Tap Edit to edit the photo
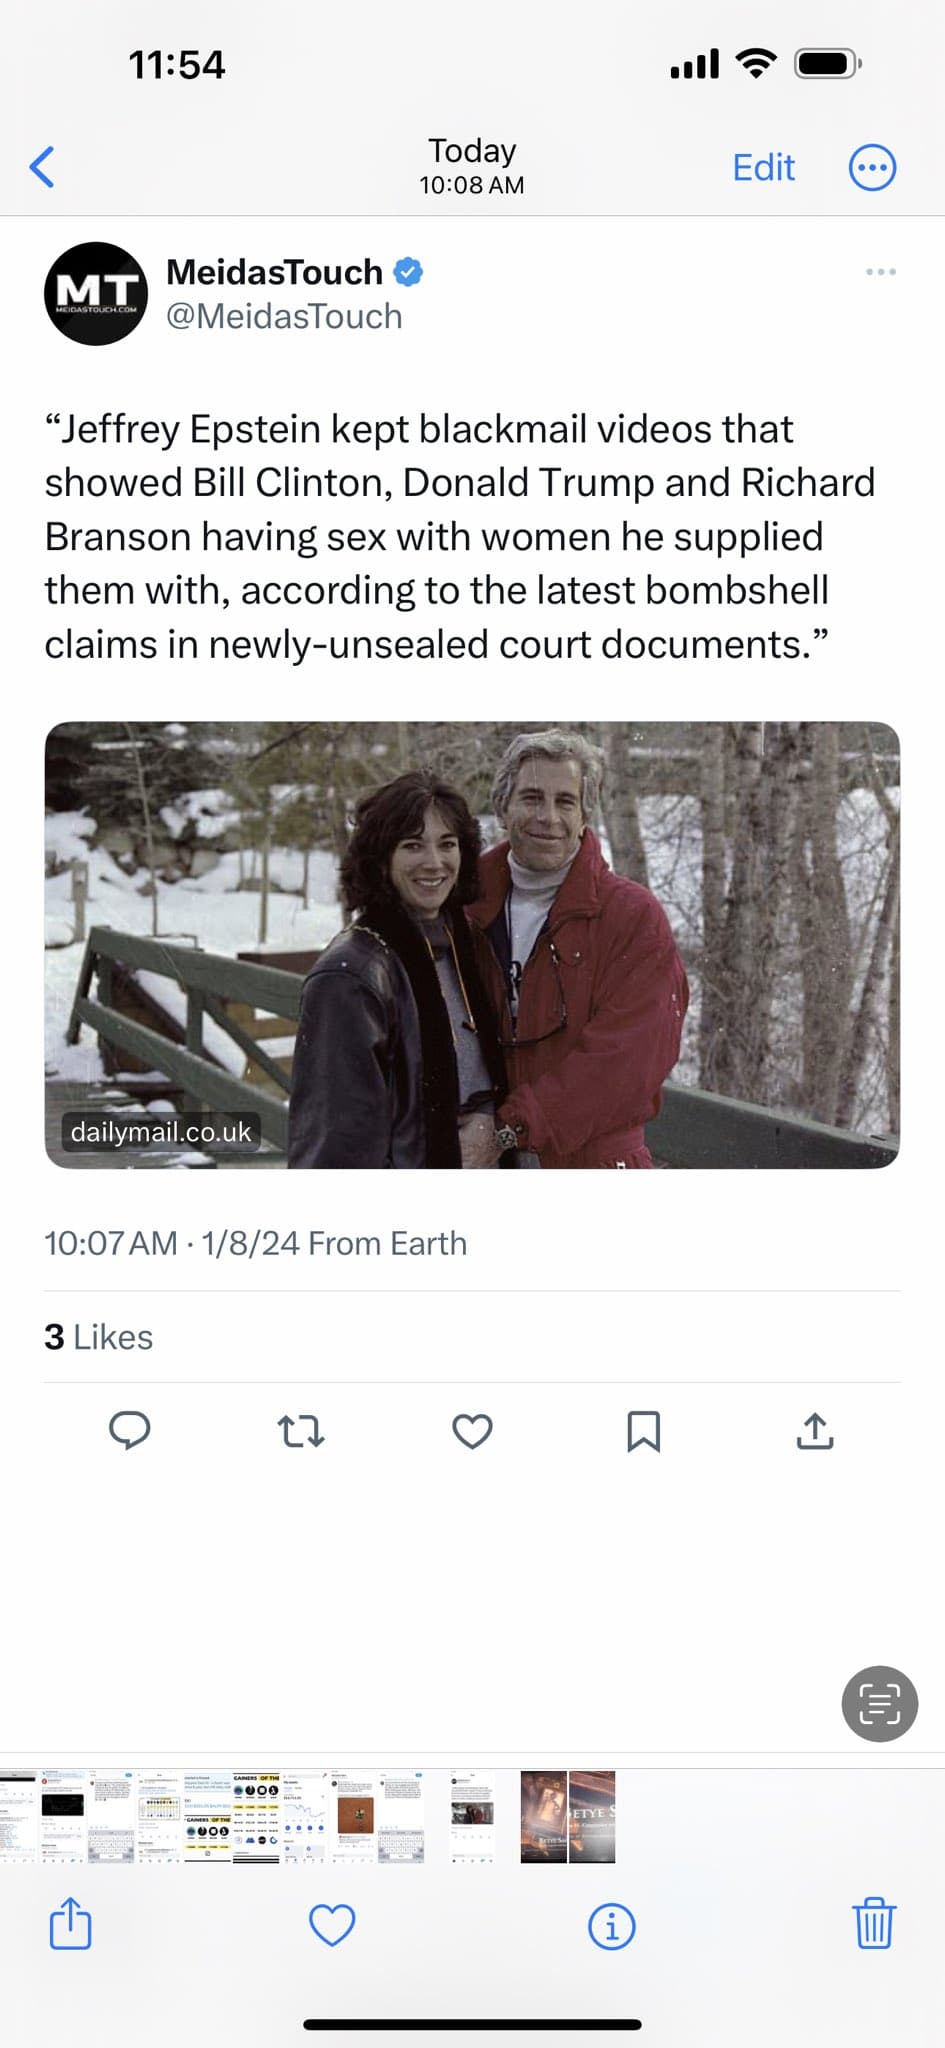 pos(763,167)
